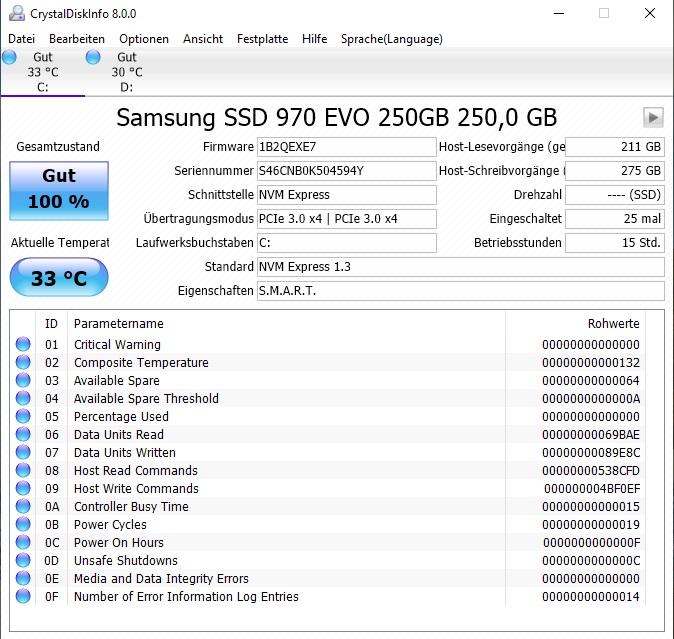The image size is (674, 639).
Task: Click the blue orb beside Available Spare Threshold
Action: (23, 398)
